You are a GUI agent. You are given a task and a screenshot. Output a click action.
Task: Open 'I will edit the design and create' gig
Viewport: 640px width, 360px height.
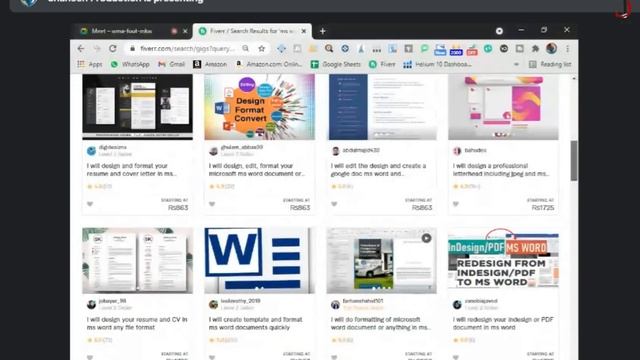[378, 169]
